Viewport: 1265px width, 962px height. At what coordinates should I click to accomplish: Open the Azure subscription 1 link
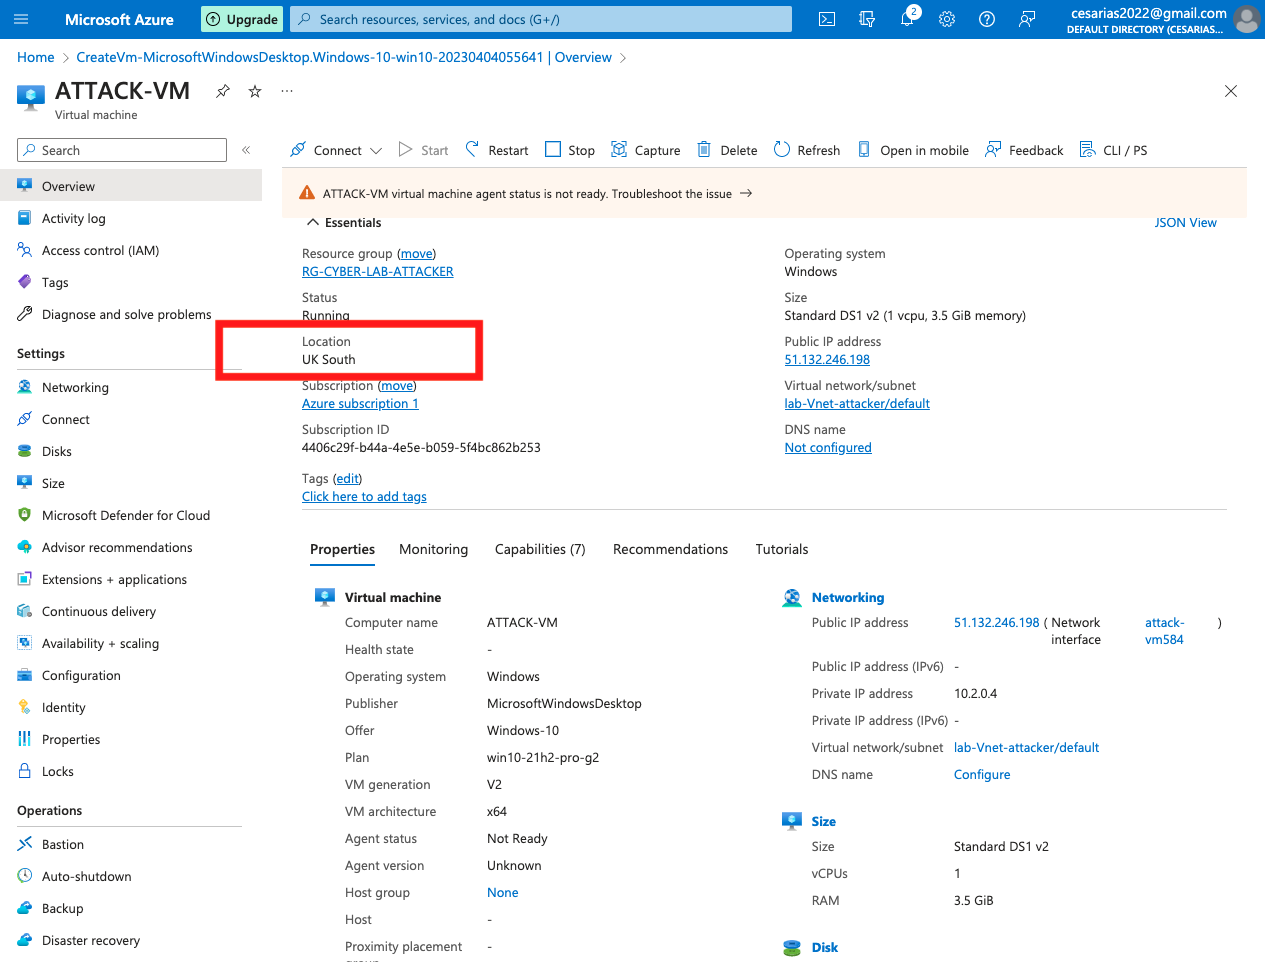coord(360,404)
